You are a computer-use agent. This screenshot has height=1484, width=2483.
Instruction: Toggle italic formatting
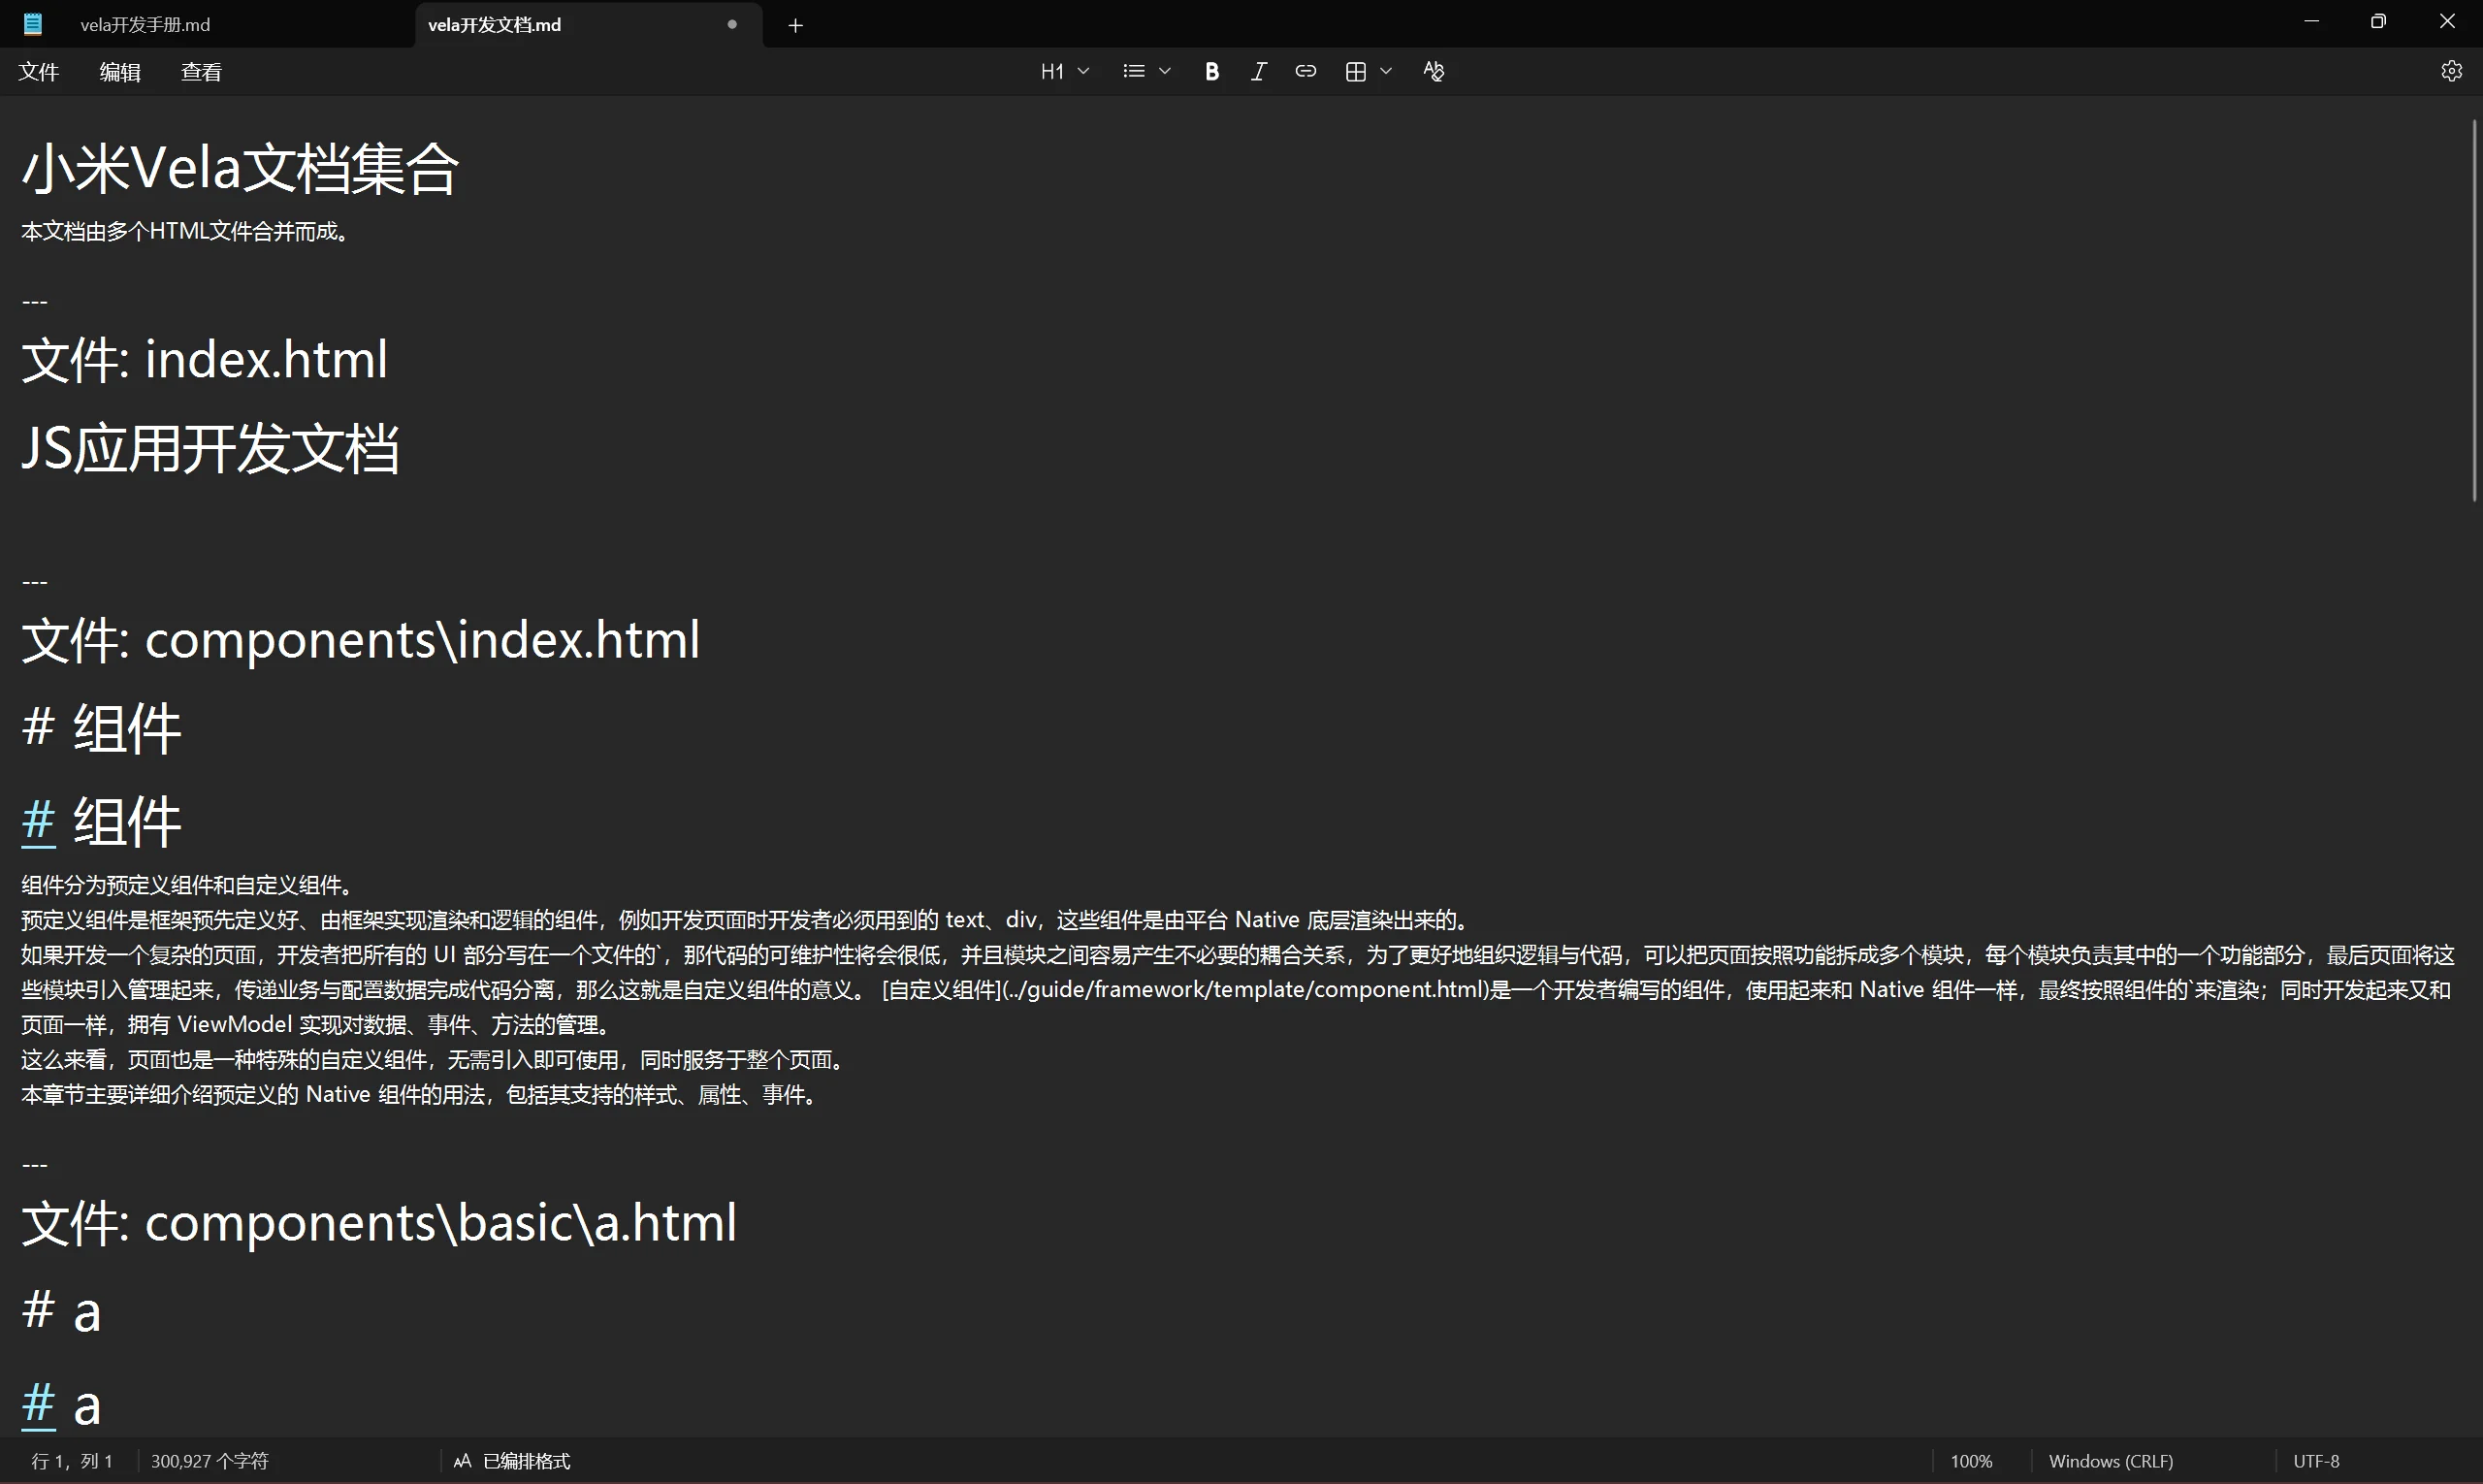(x=1258, y=71)
